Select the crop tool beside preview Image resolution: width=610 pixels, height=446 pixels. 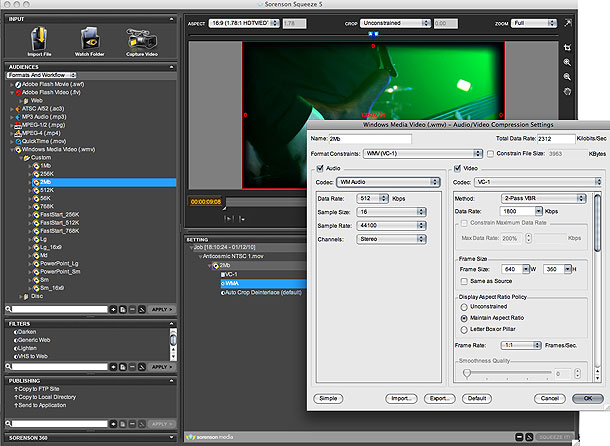tap(569, 47)
